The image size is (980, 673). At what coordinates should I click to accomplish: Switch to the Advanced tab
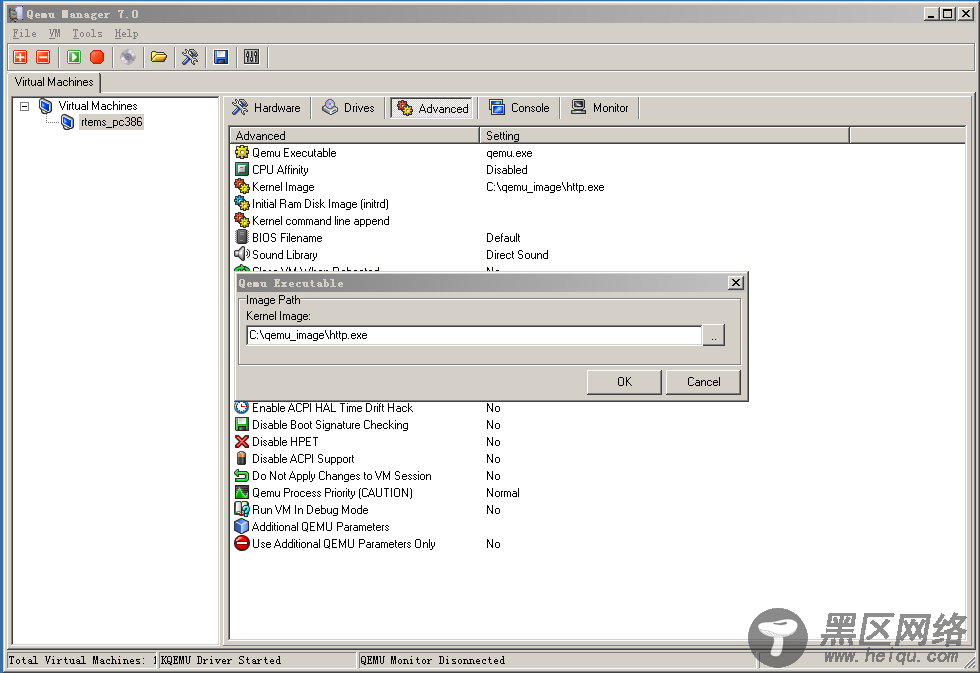tap(433, 108)
